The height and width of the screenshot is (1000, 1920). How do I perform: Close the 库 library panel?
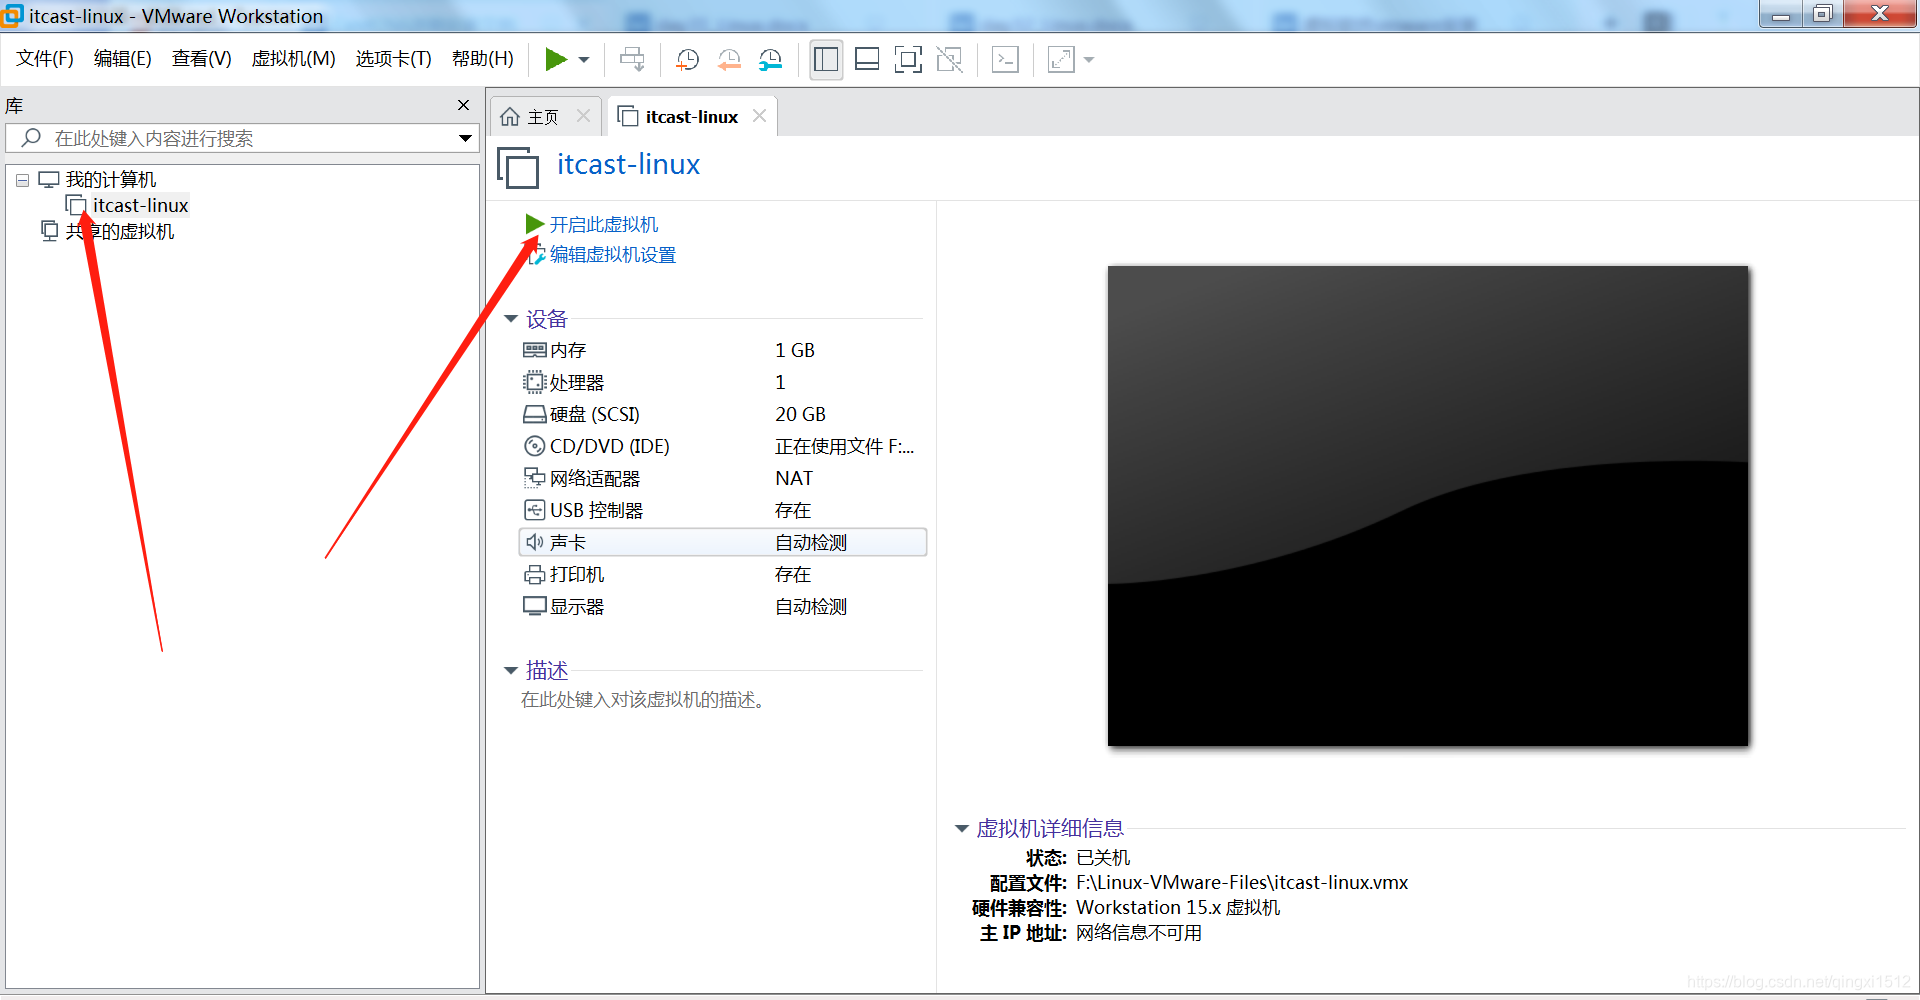(463, 105)
